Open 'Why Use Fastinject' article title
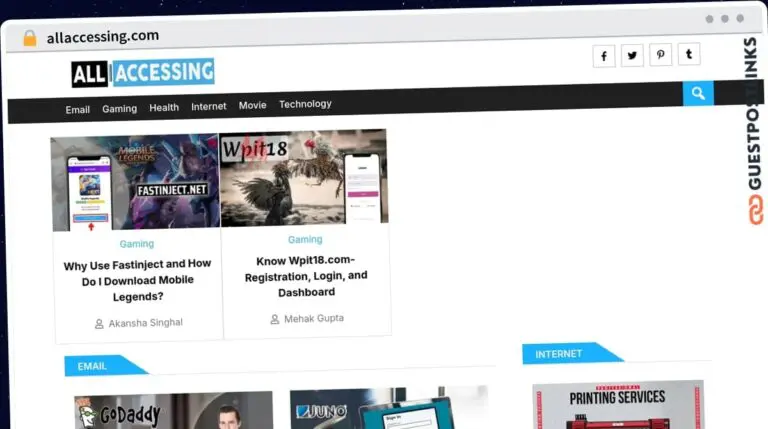This screenshot has height=429, width=768. 137,281
